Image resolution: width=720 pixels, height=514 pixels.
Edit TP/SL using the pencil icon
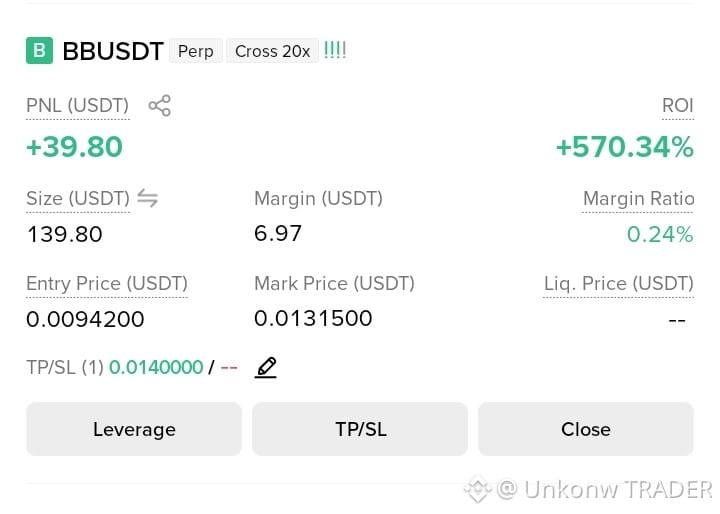tap(266, 367)
